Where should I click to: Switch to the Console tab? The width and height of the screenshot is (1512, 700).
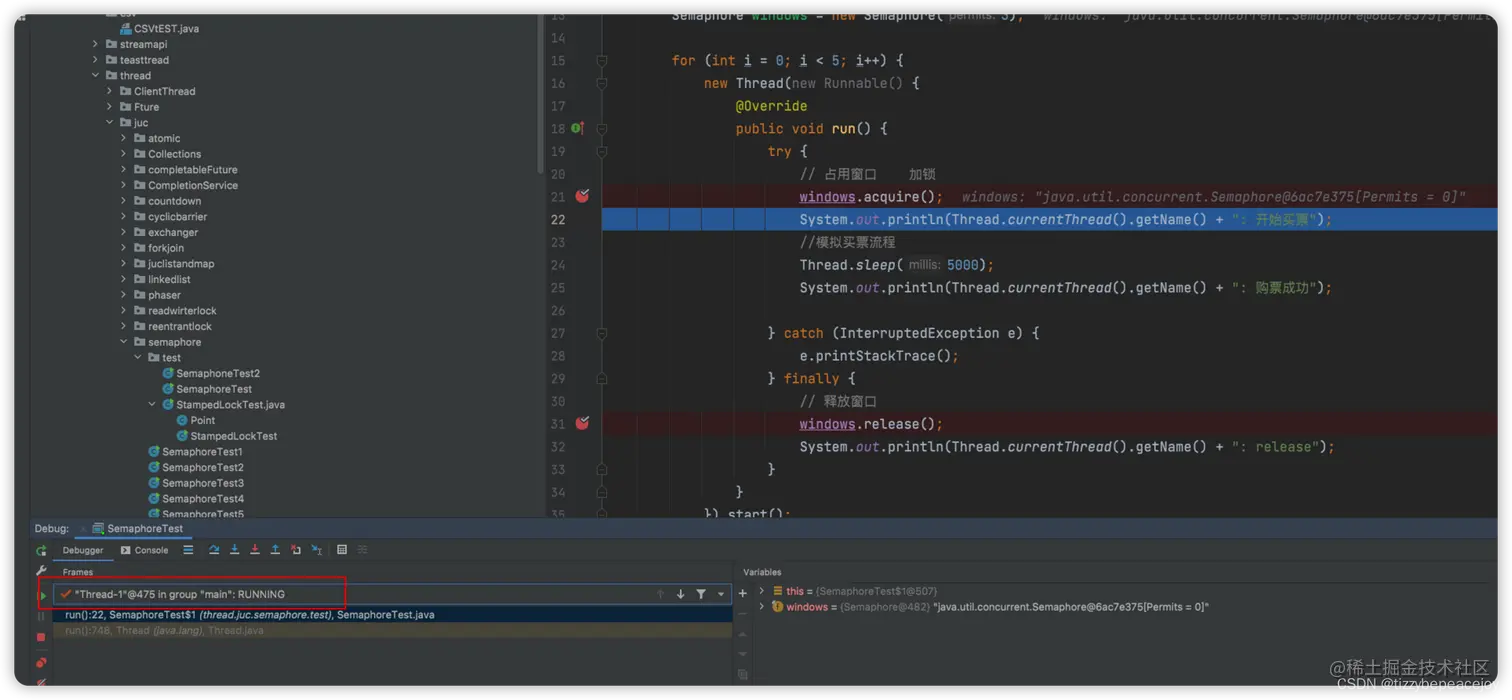[145, 550]
